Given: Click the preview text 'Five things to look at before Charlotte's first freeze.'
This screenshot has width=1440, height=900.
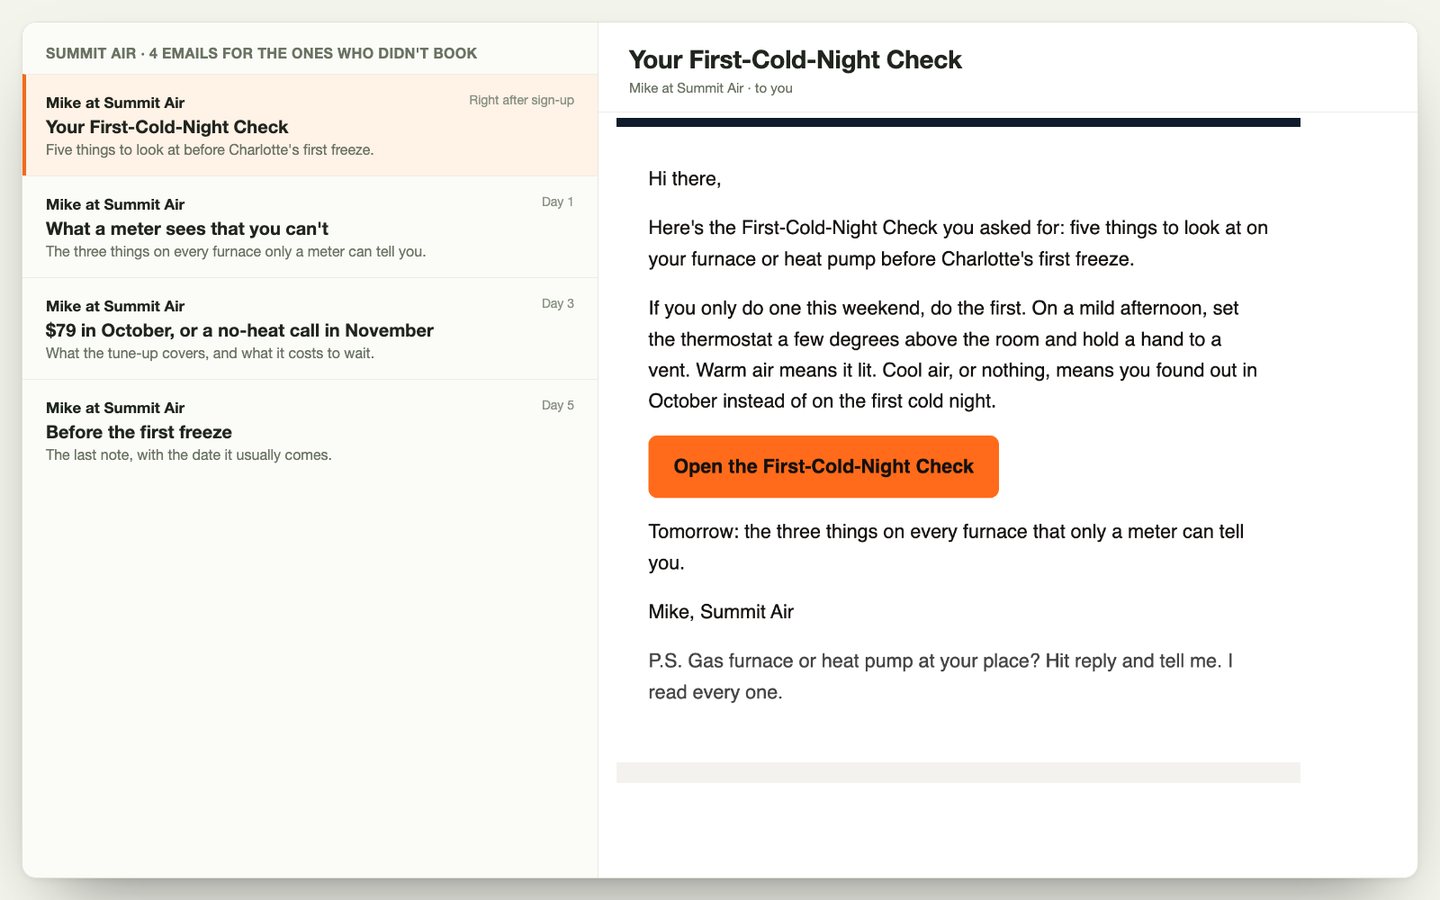Looking at the screenshot, I should tap(210, 150).
